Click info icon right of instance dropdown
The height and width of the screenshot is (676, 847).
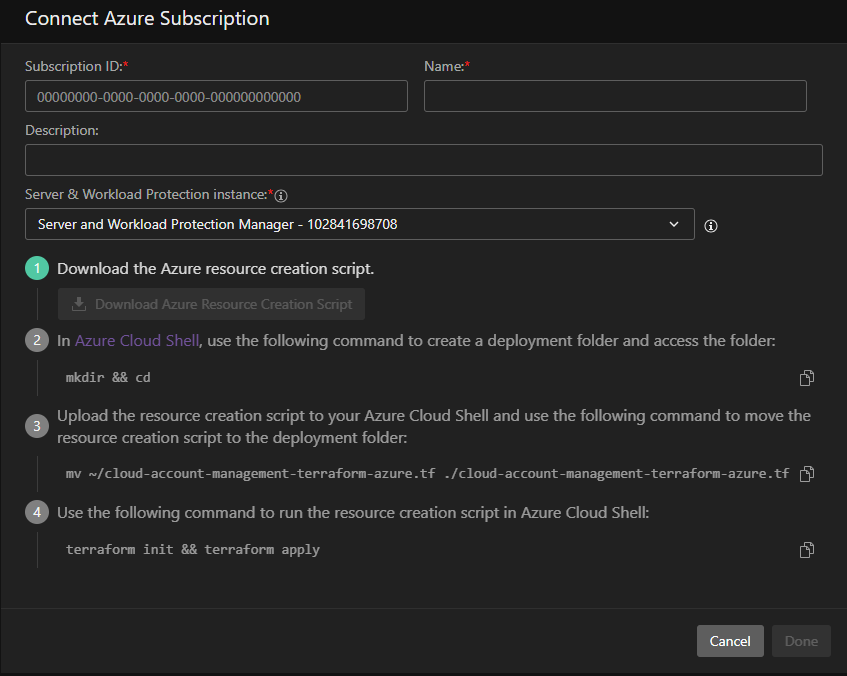click(711, 226)
